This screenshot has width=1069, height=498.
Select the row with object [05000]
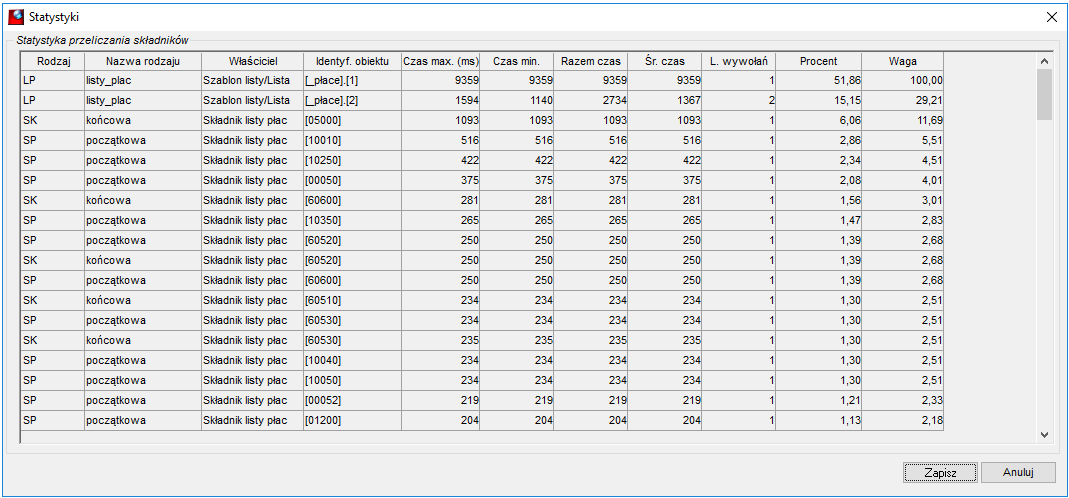click(482, 120)
